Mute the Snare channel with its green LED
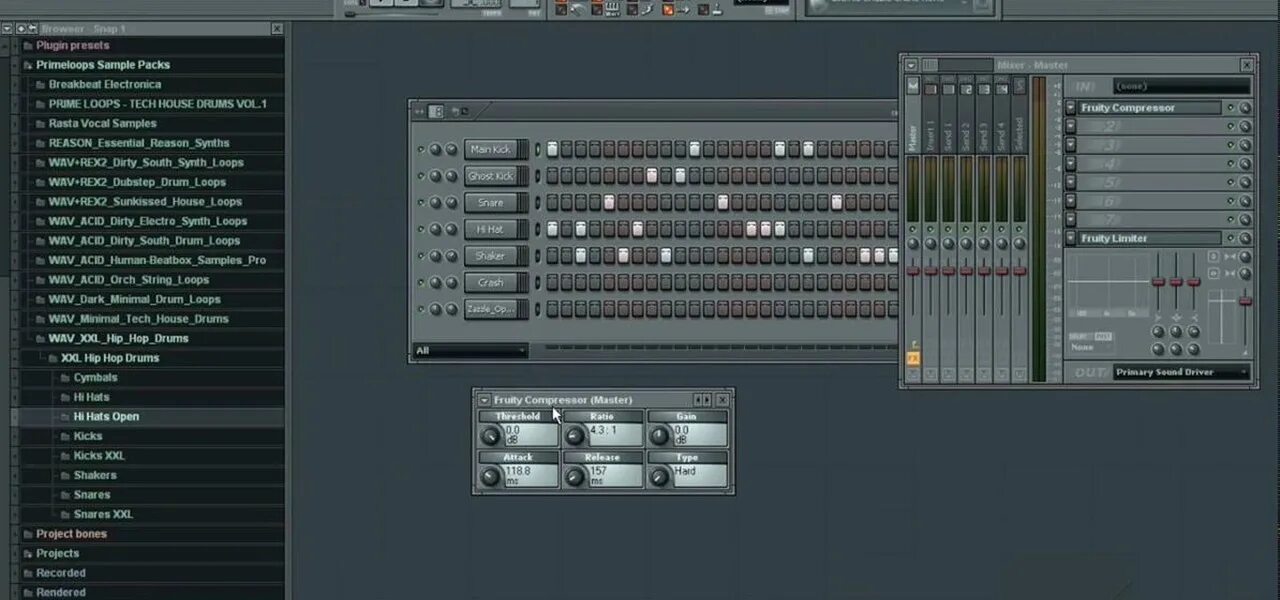The image size is (1280, 600). click(421, 203)
